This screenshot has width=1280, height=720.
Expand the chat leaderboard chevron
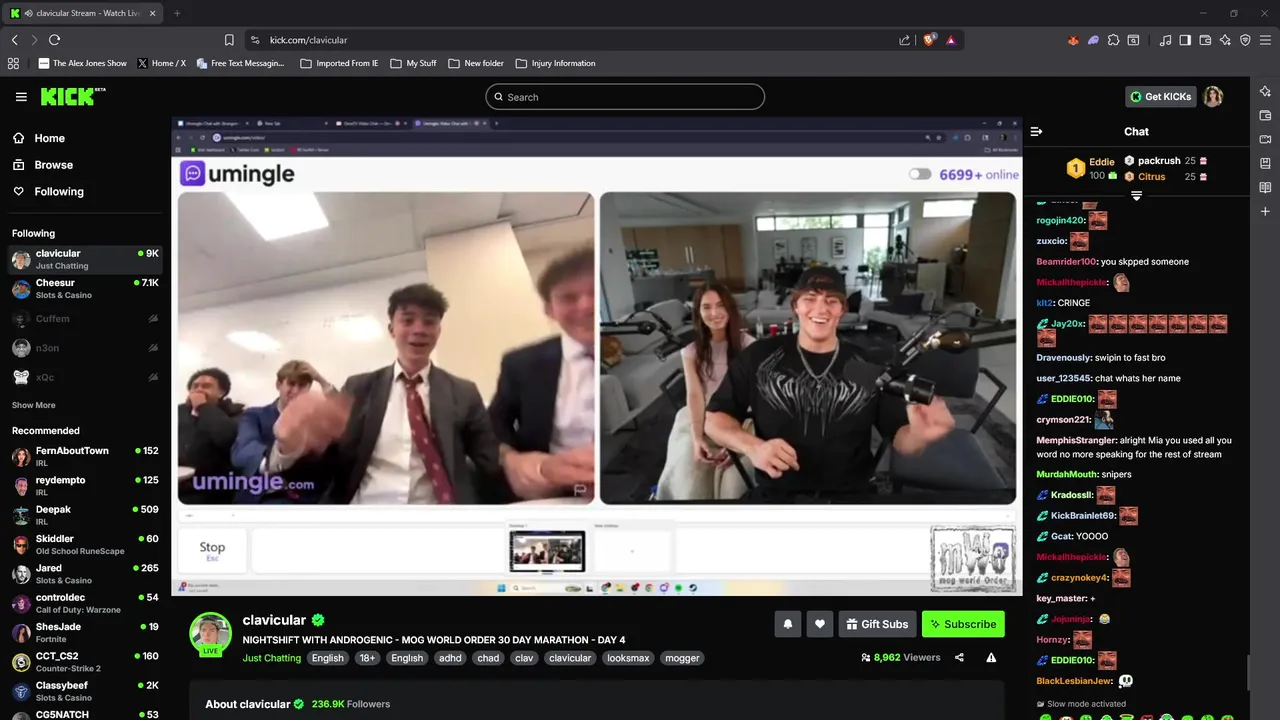click(1136, 195)
